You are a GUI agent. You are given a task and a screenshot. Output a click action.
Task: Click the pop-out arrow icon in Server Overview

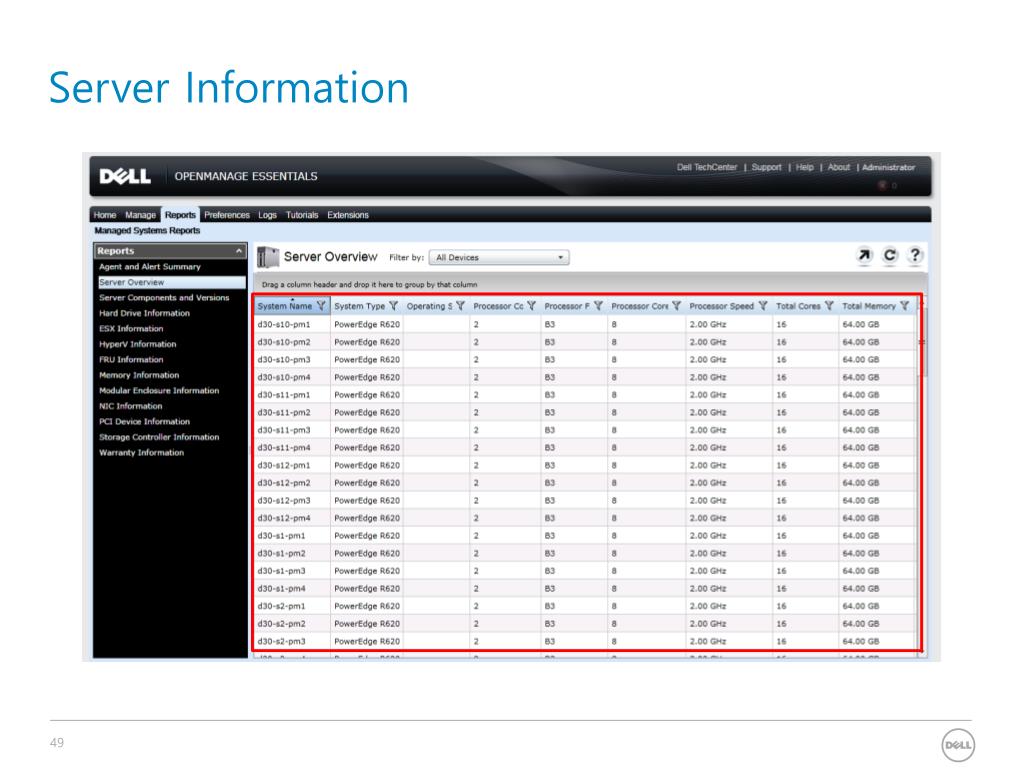point(864,255)
